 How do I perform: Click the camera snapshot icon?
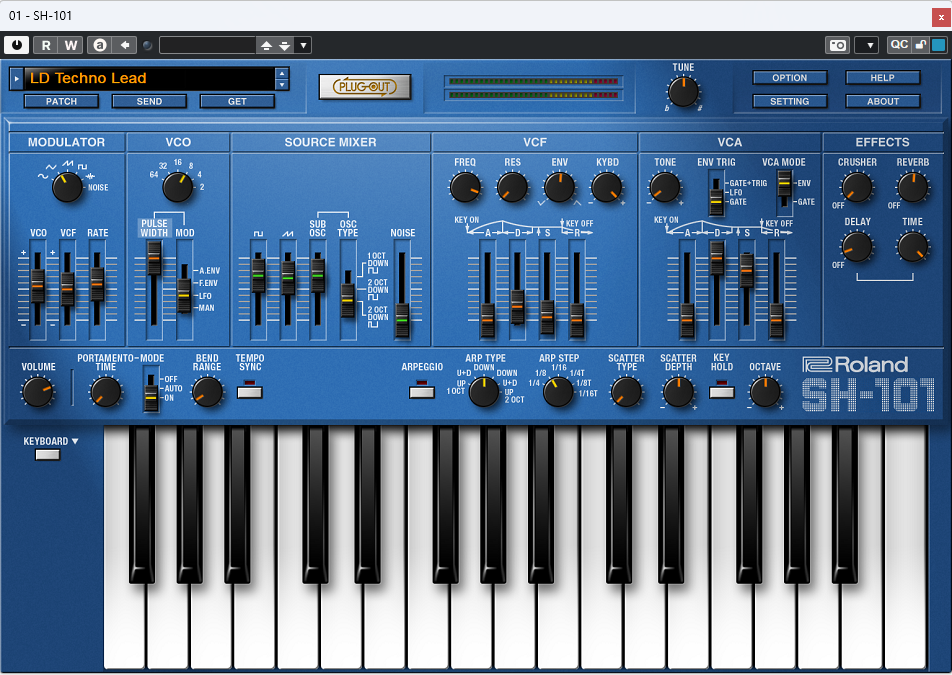click(838, 45)
